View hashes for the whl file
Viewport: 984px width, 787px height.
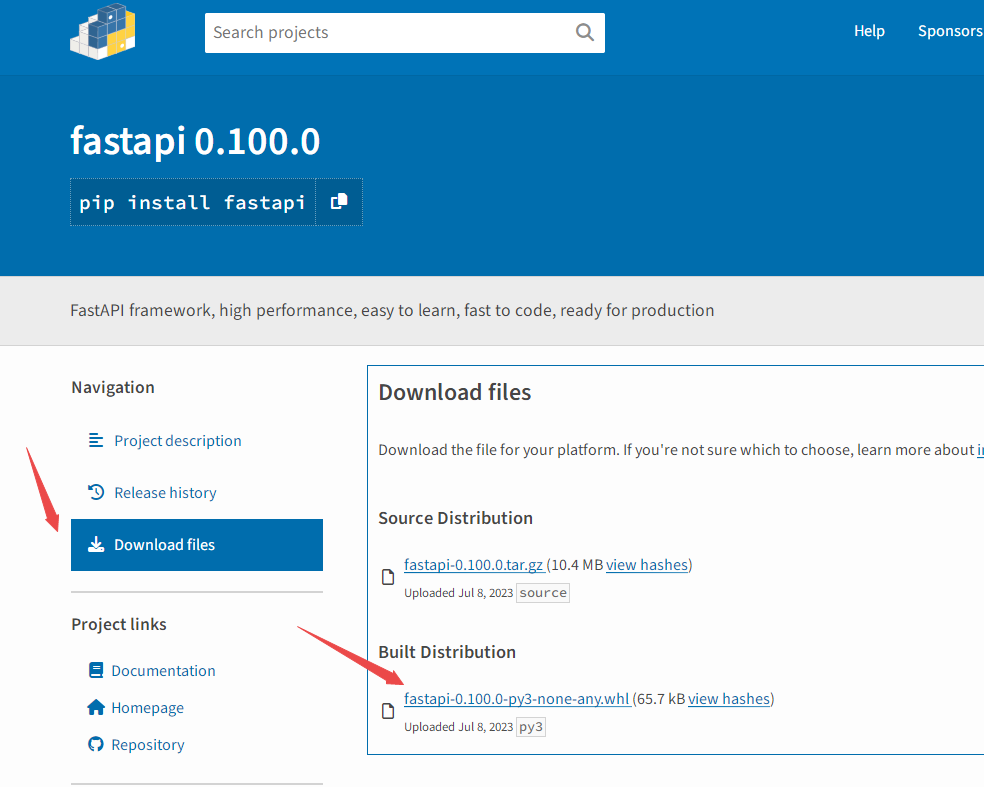point(729,699)
